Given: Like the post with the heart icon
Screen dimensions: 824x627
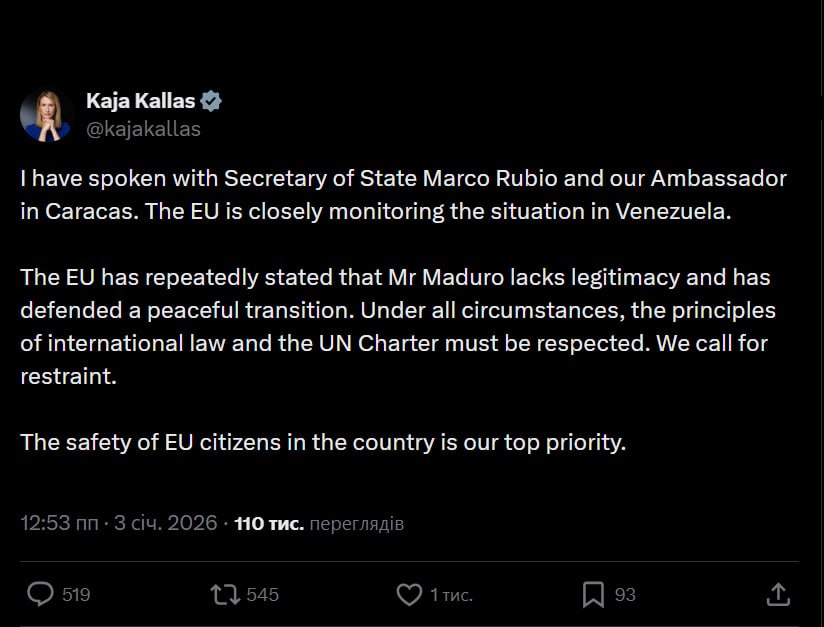Looking at the screenshot, I should [409, 595].
